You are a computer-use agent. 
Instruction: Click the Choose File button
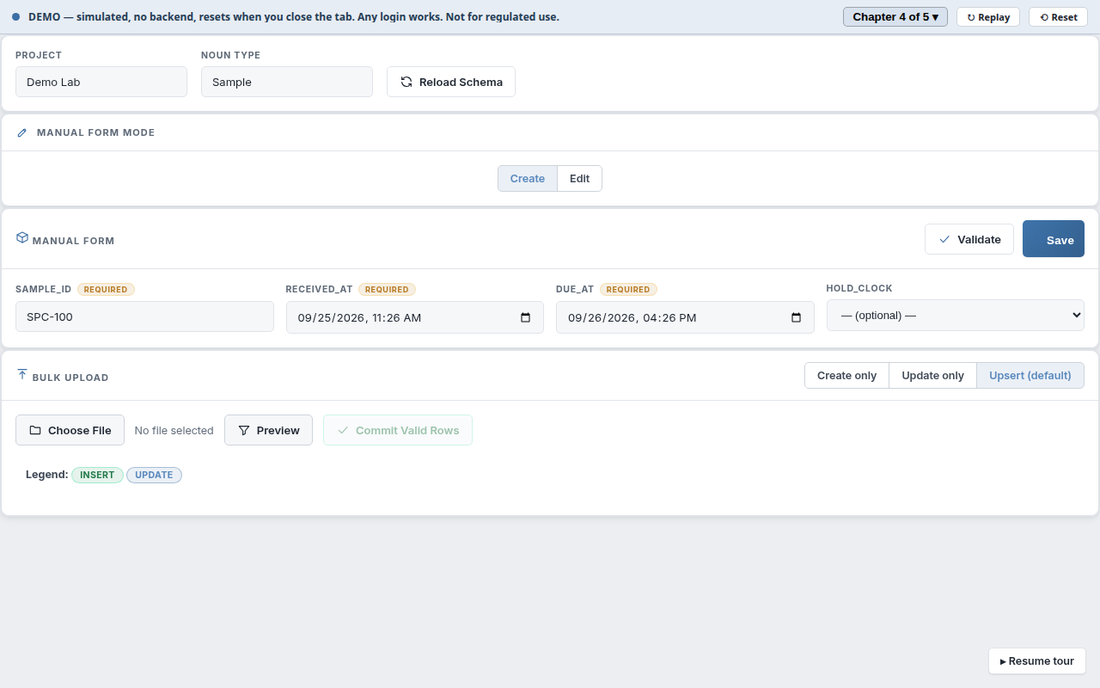[x=70, y=430]
